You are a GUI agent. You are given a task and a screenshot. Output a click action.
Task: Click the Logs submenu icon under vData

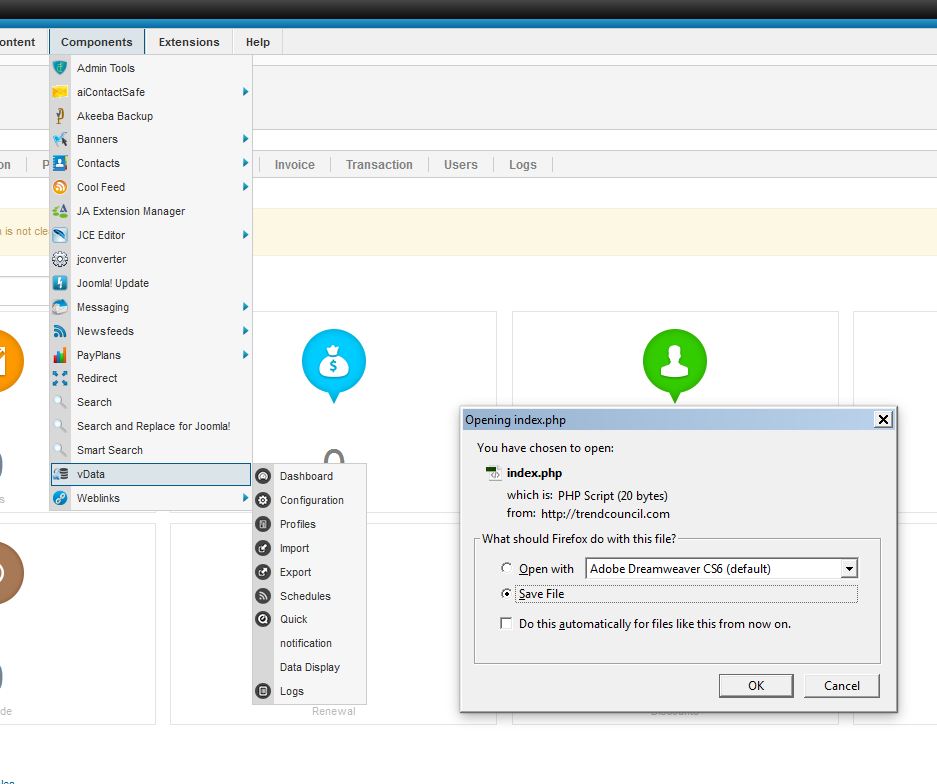(263, 691)
